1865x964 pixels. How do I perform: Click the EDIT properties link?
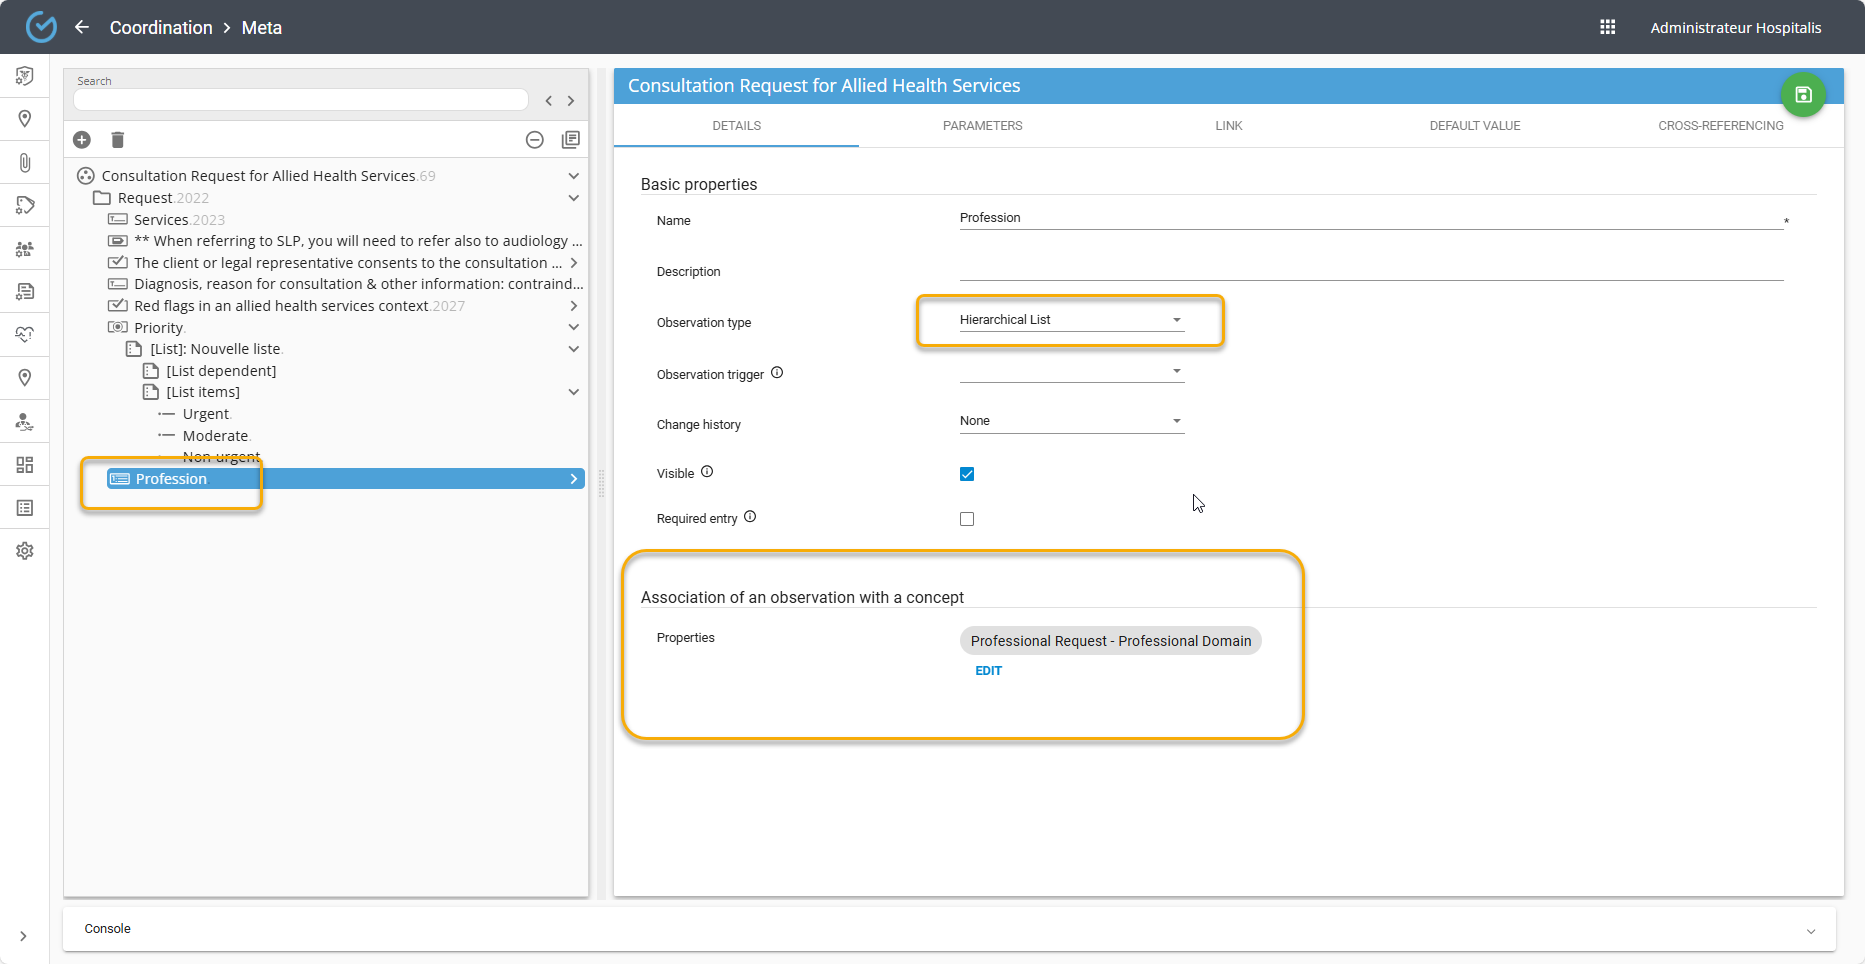(988, 671)
